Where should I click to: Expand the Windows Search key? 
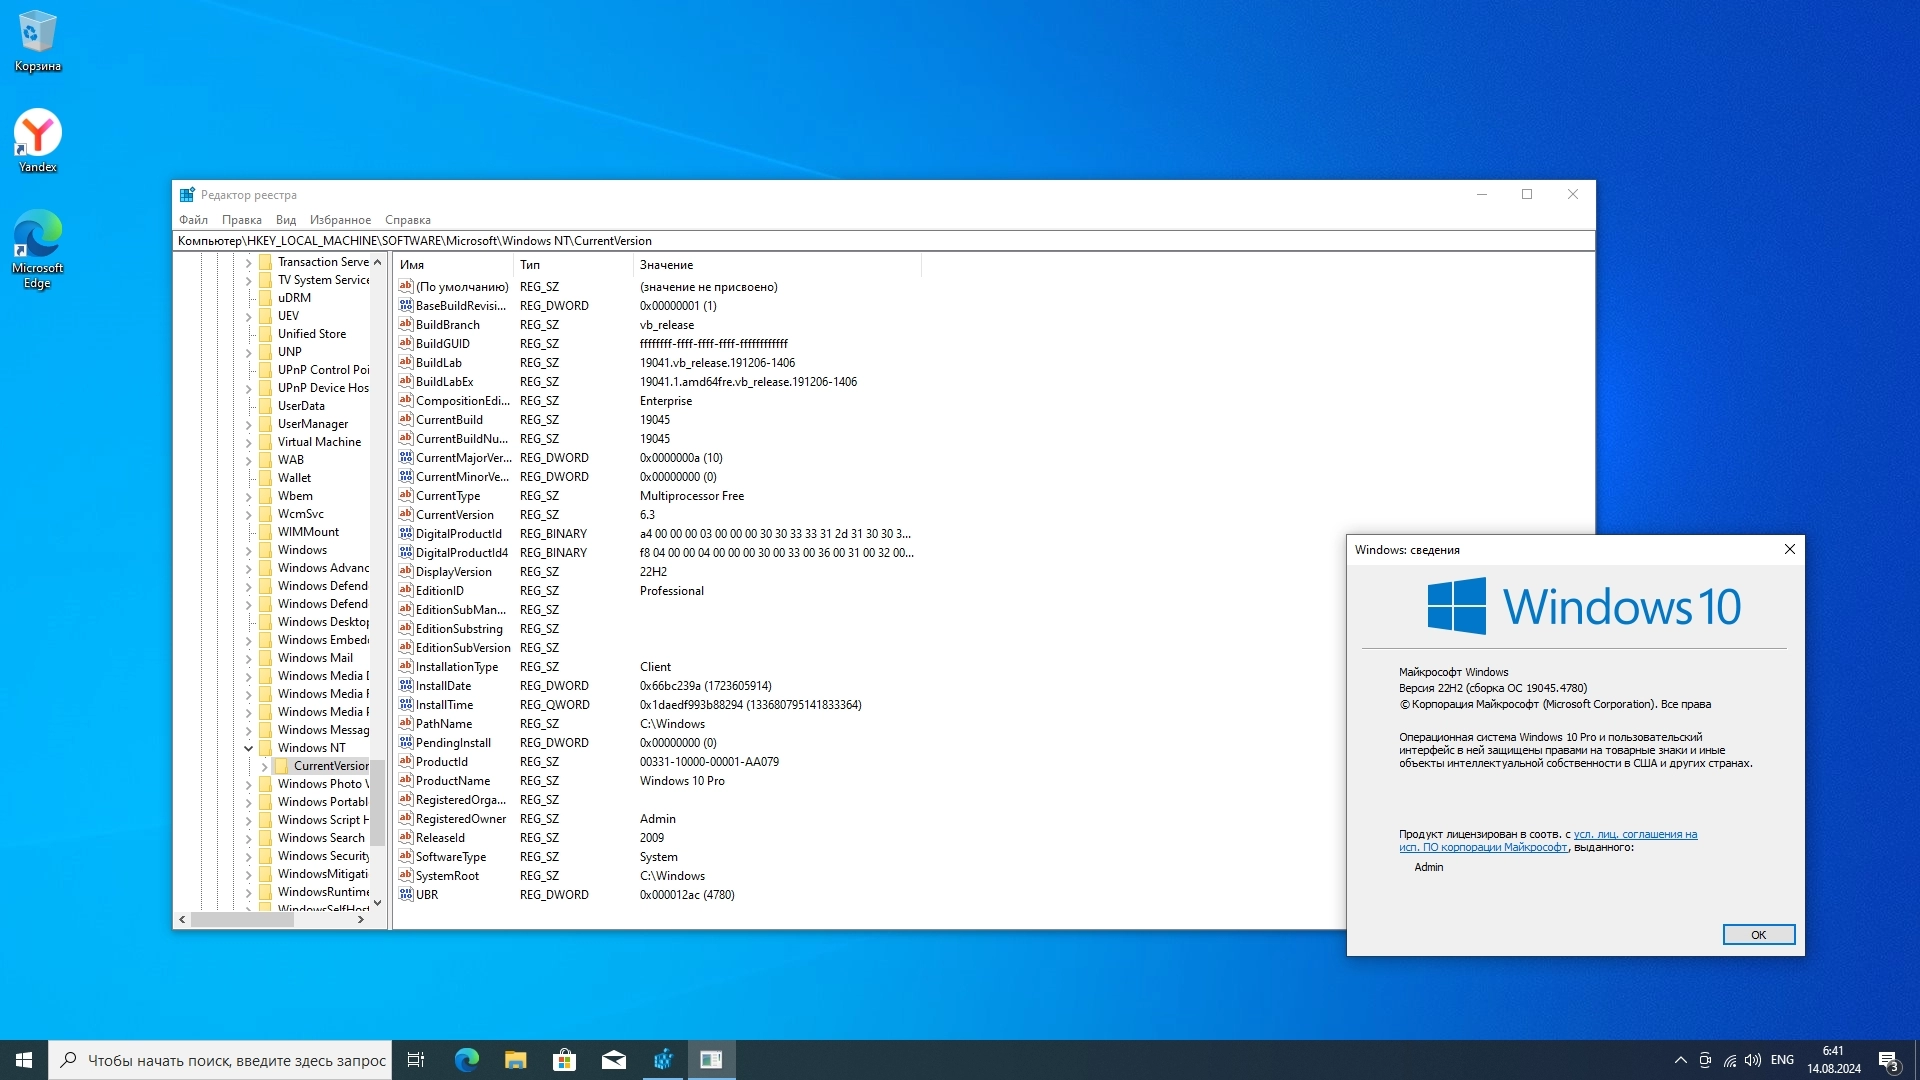[x=249, y=838]
